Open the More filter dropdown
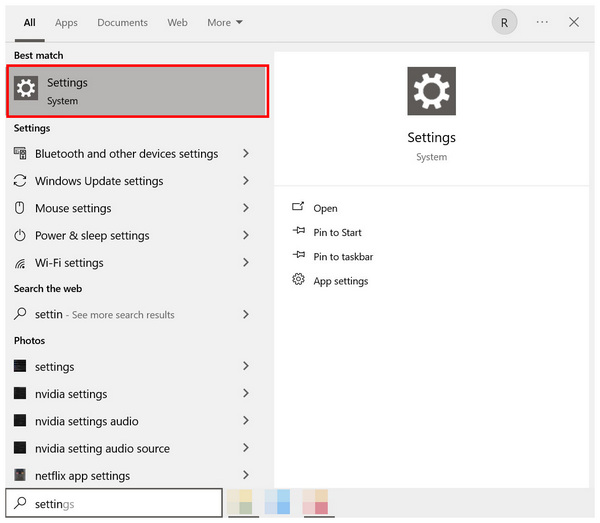This screenshot has height=523, width=600. point(224,22)
